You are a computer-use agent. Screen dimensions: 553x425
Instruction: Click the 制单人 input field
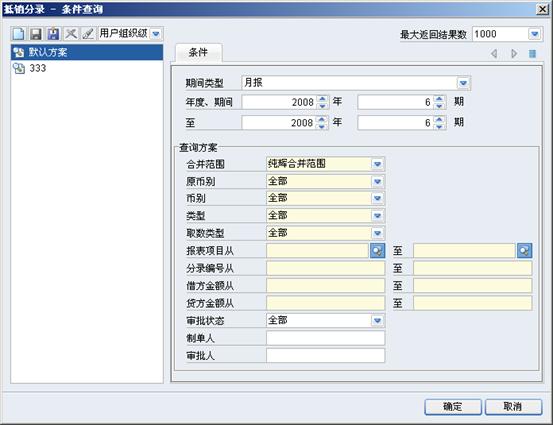tap(325, 338)
